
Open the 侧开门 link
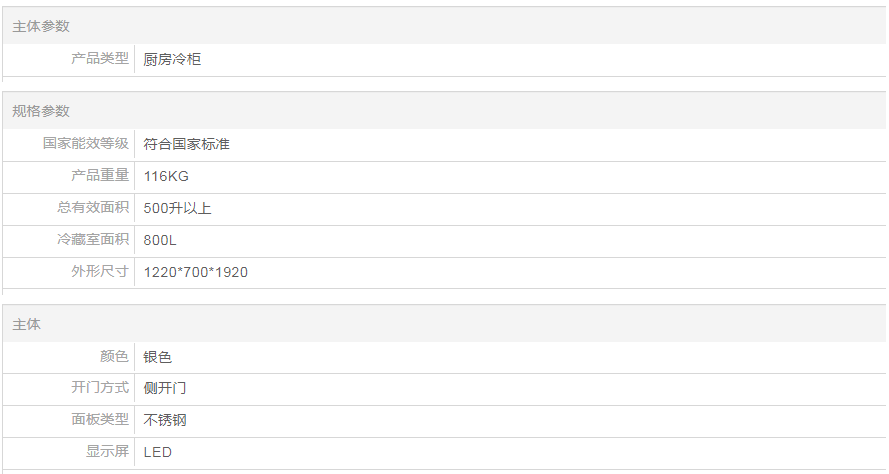point(165,388)
